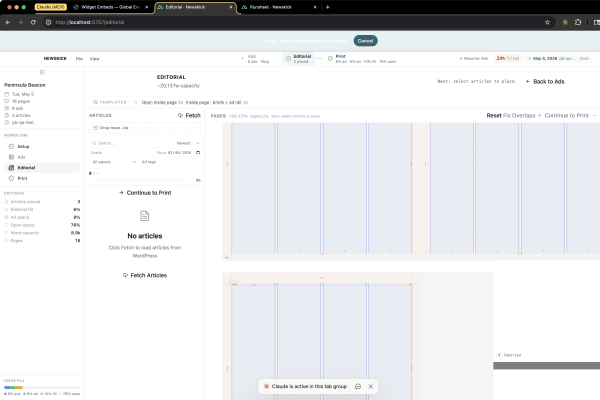Open the All tags filter
Viewport: 600px width, 400px height.
pyautogui.click(x=149, y=162)
